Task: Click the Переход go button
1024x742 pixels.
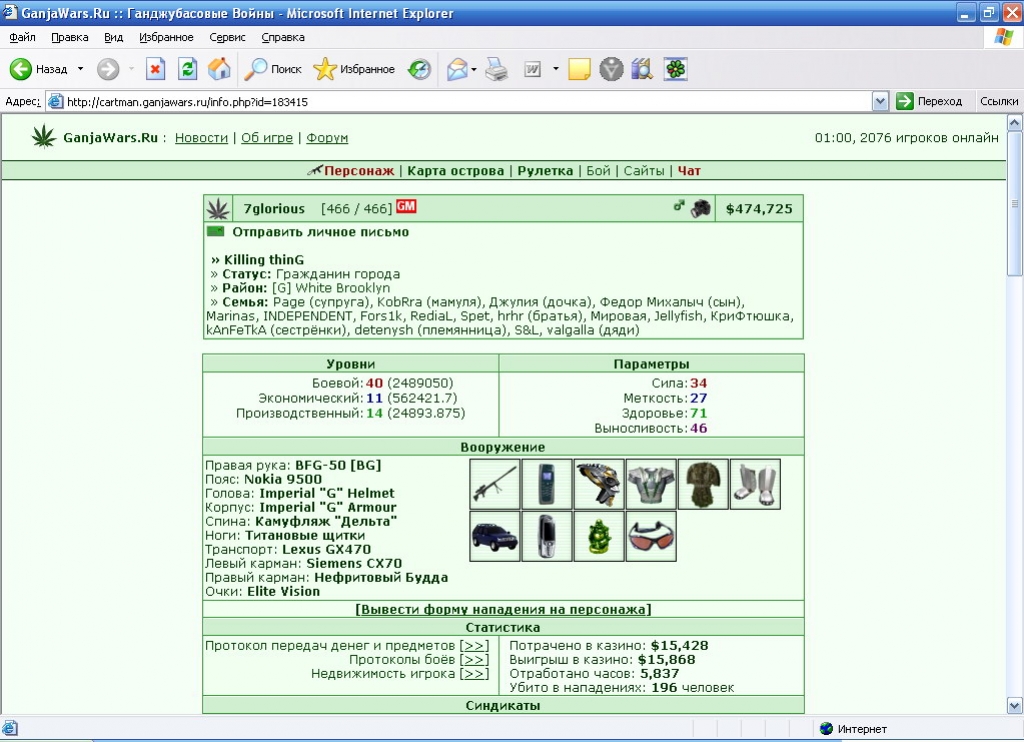Action: [929, 101]
